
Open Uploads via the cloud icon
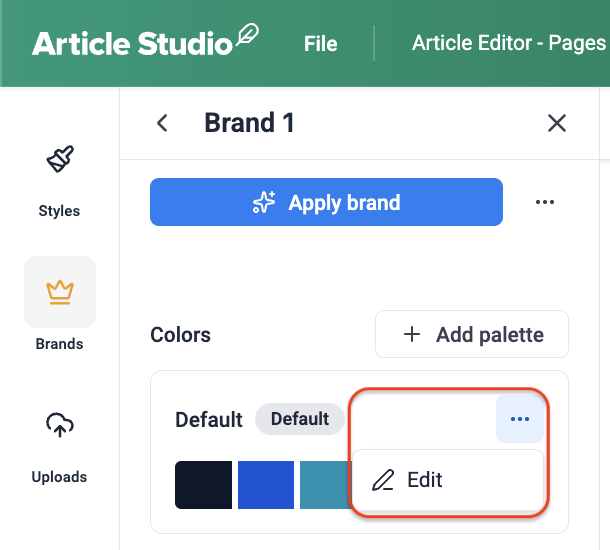coord(60,425)
